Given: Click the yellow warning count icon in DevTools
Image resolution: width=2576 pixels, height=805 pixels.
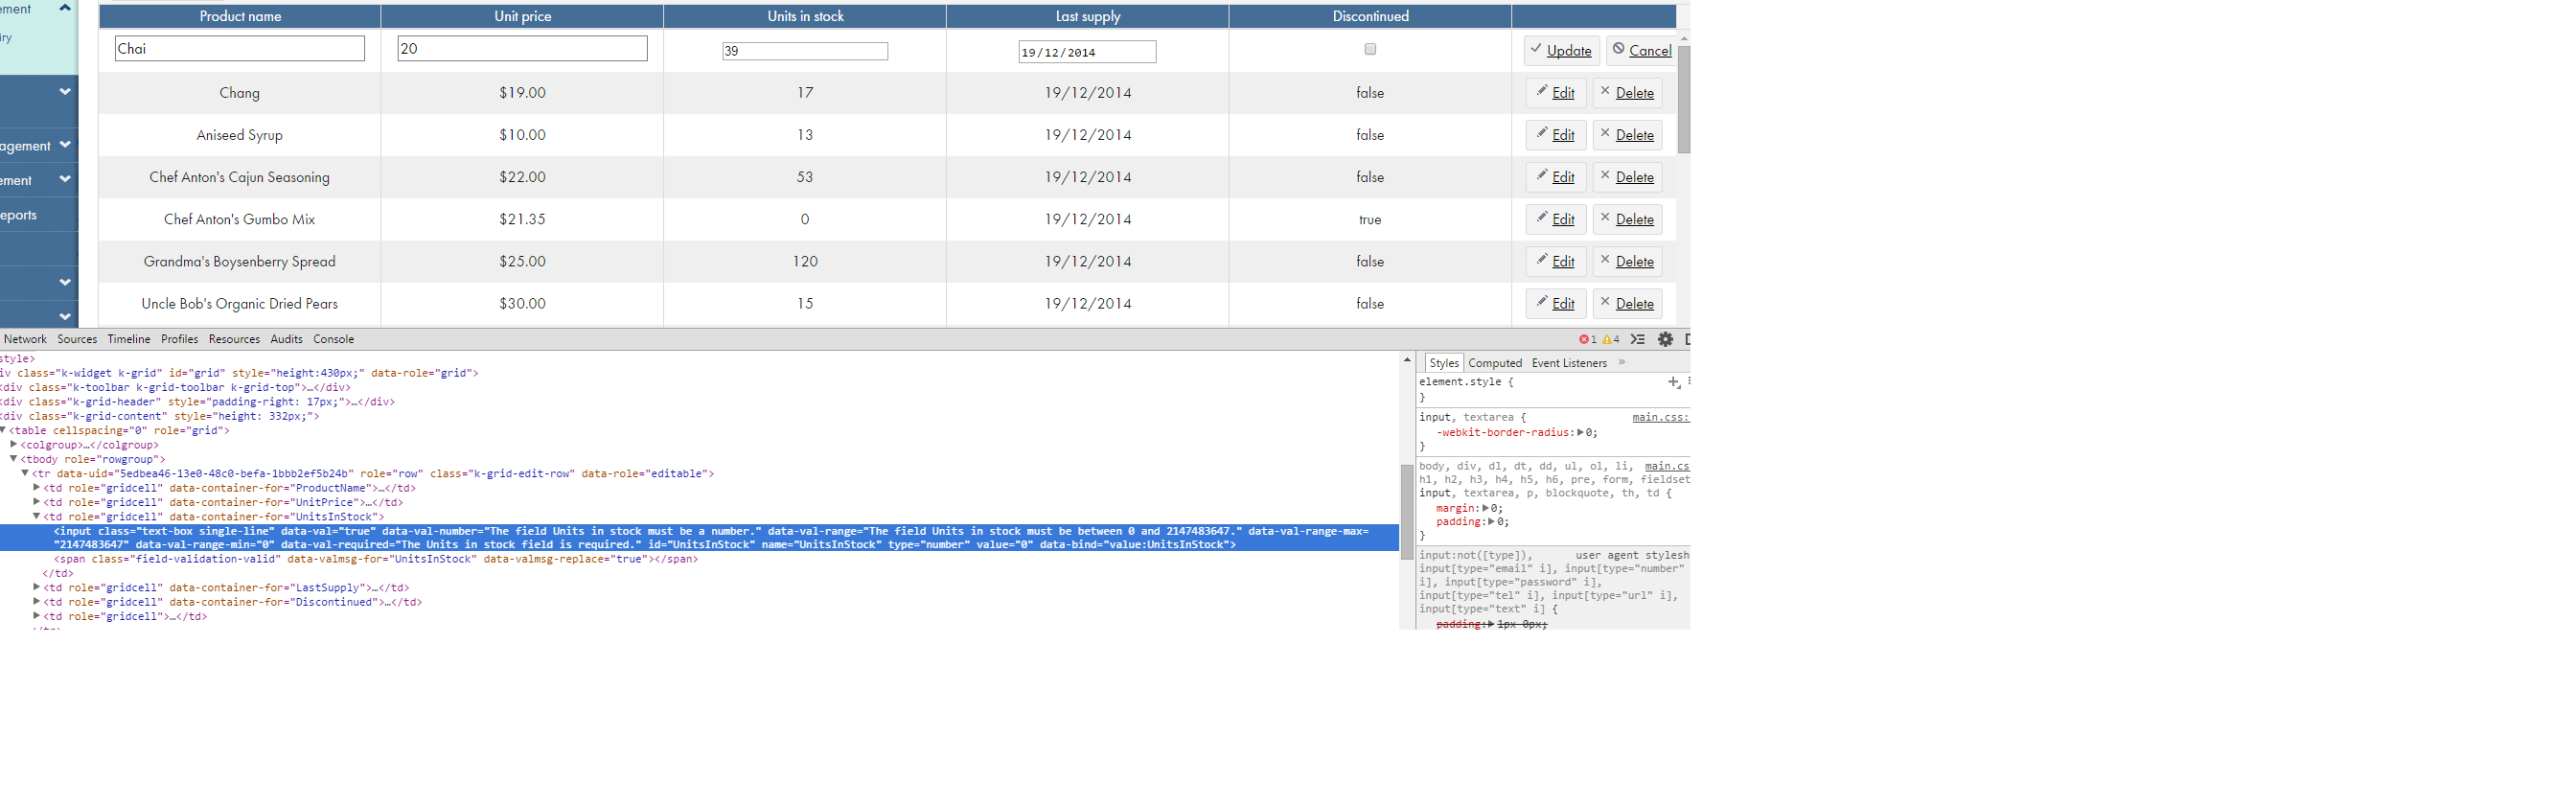Looking at the screenshot, I should [1606, 340].
